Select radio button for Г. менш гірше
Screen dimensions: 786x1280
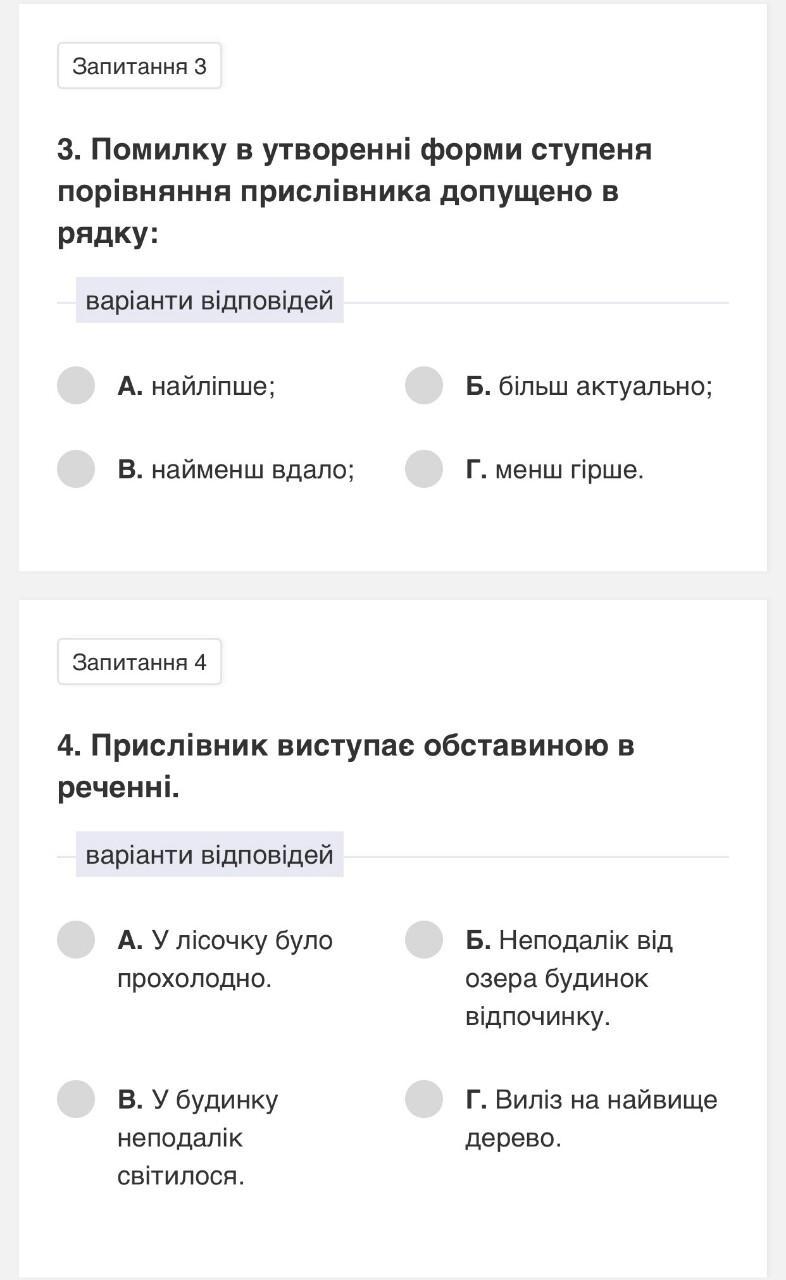[x=424, y=469]
